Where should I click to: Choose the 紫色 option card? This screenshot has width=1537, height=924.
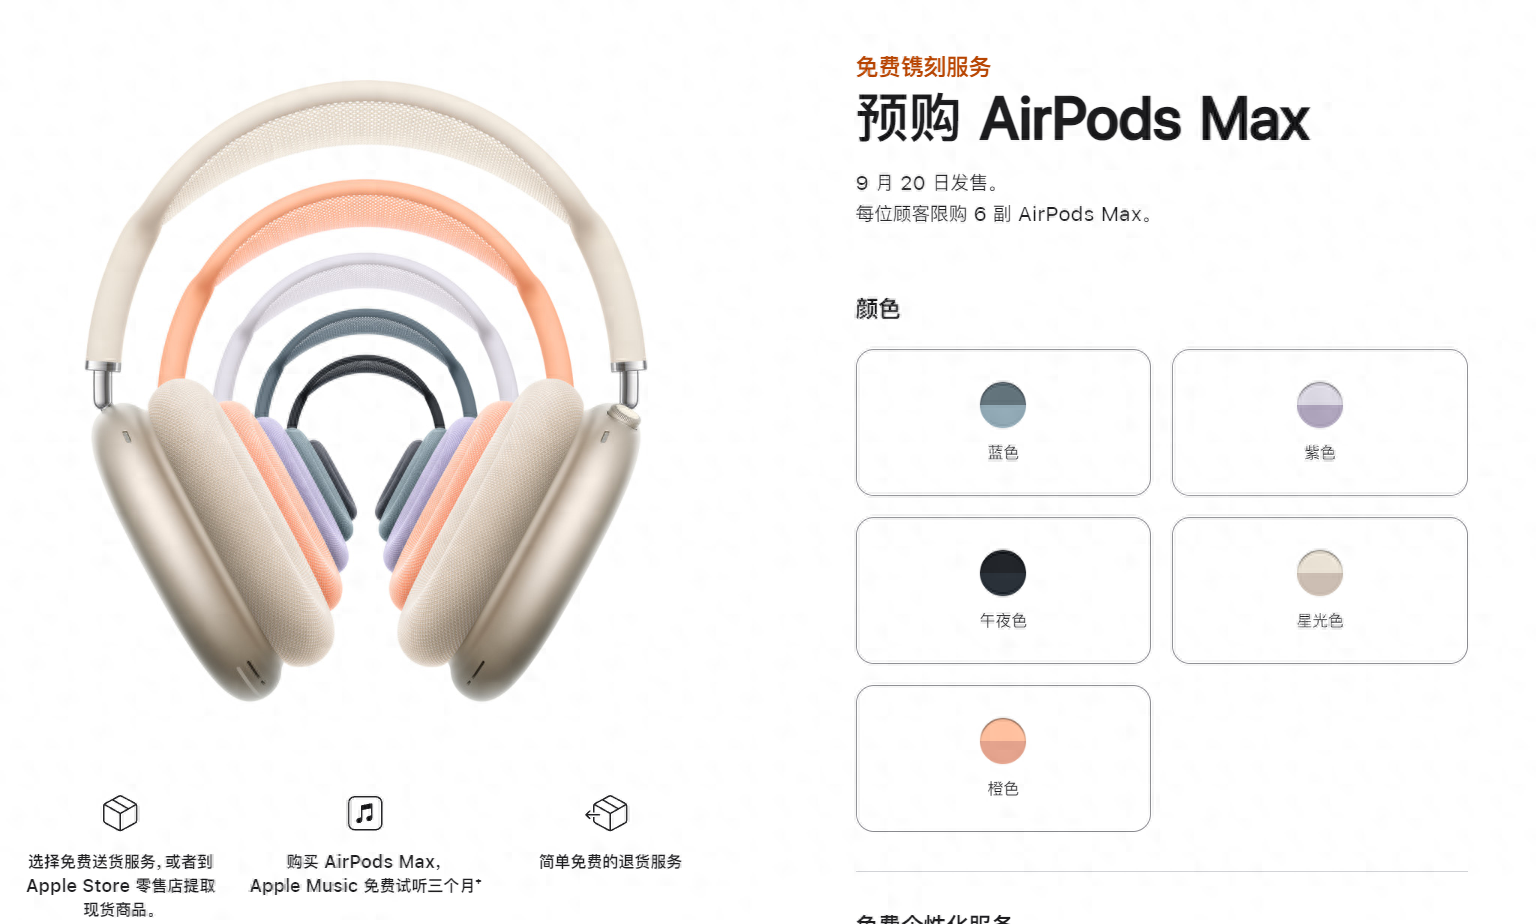1320,422
